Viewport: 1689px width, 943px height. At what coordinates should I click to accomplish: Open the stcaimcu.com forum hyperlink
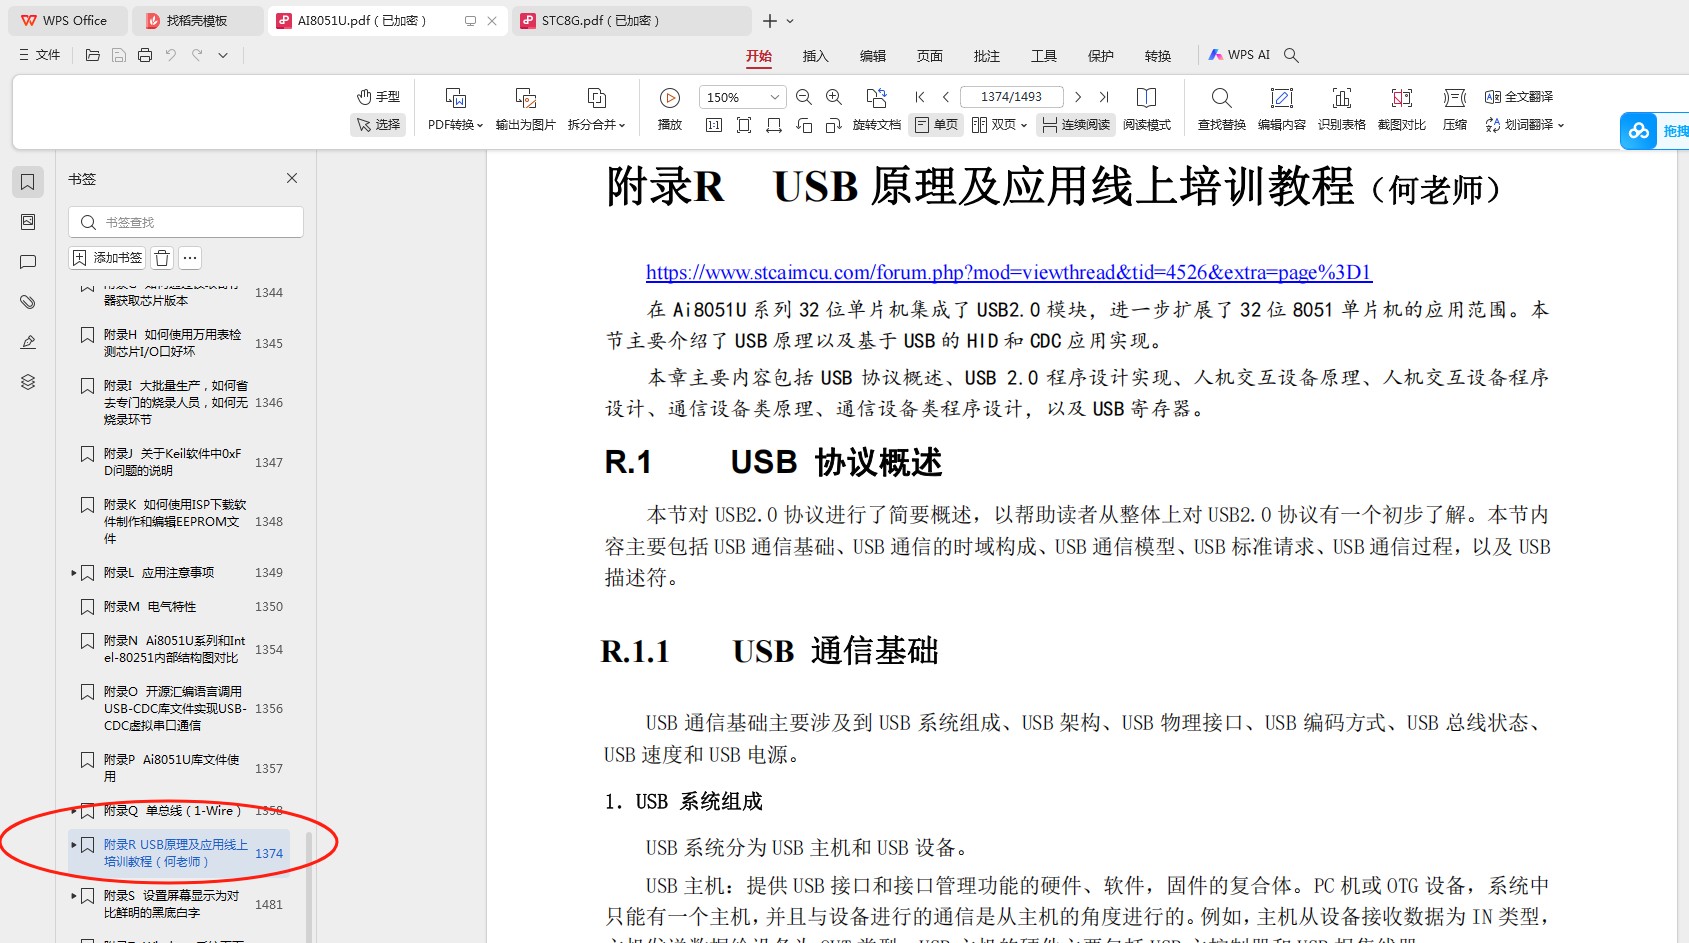click(1009, 272)
